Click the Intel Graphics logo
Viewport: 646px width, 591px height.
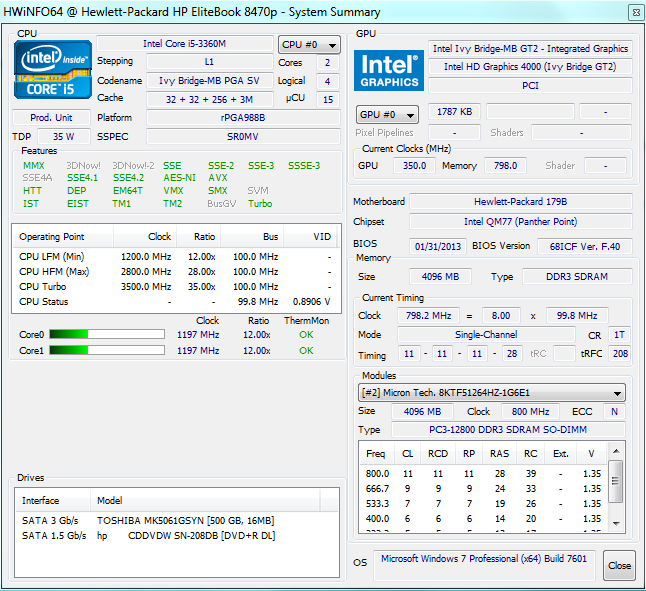click(x=389, y=70)
